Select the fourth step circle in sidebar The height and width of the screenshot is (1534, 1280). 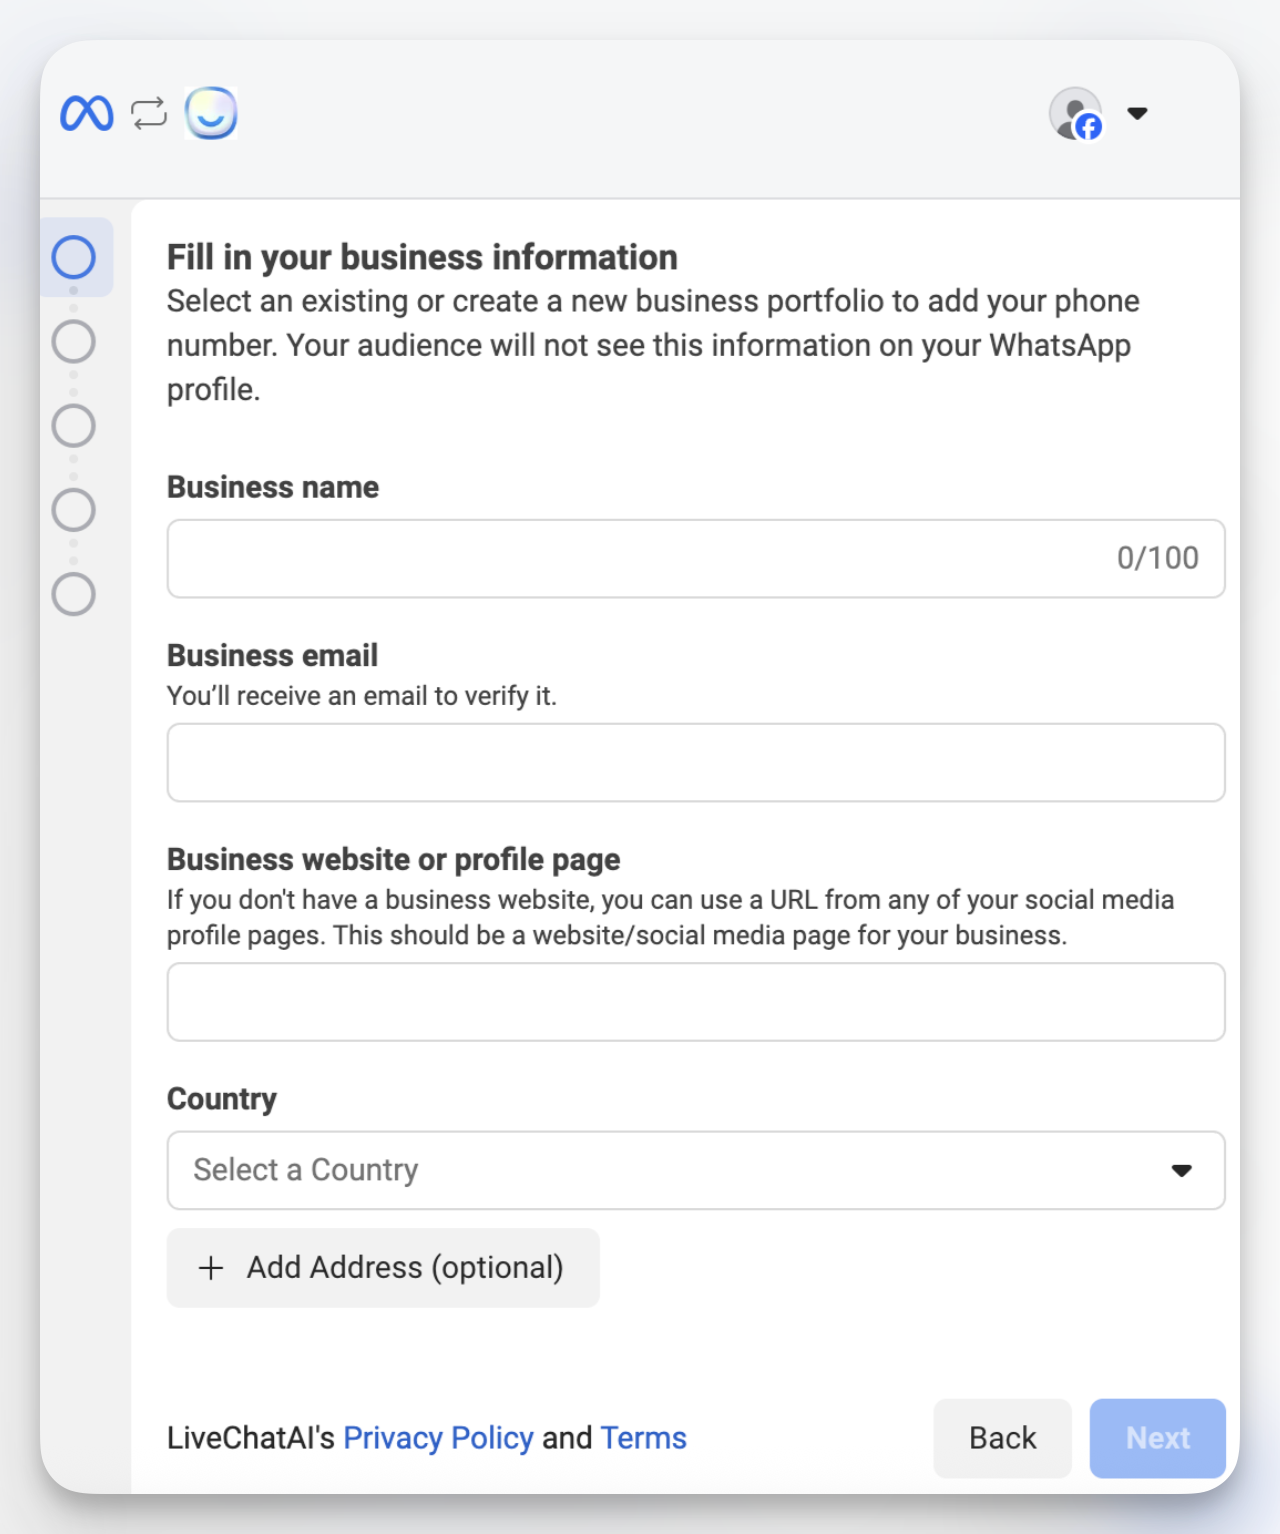click(74, 510)
